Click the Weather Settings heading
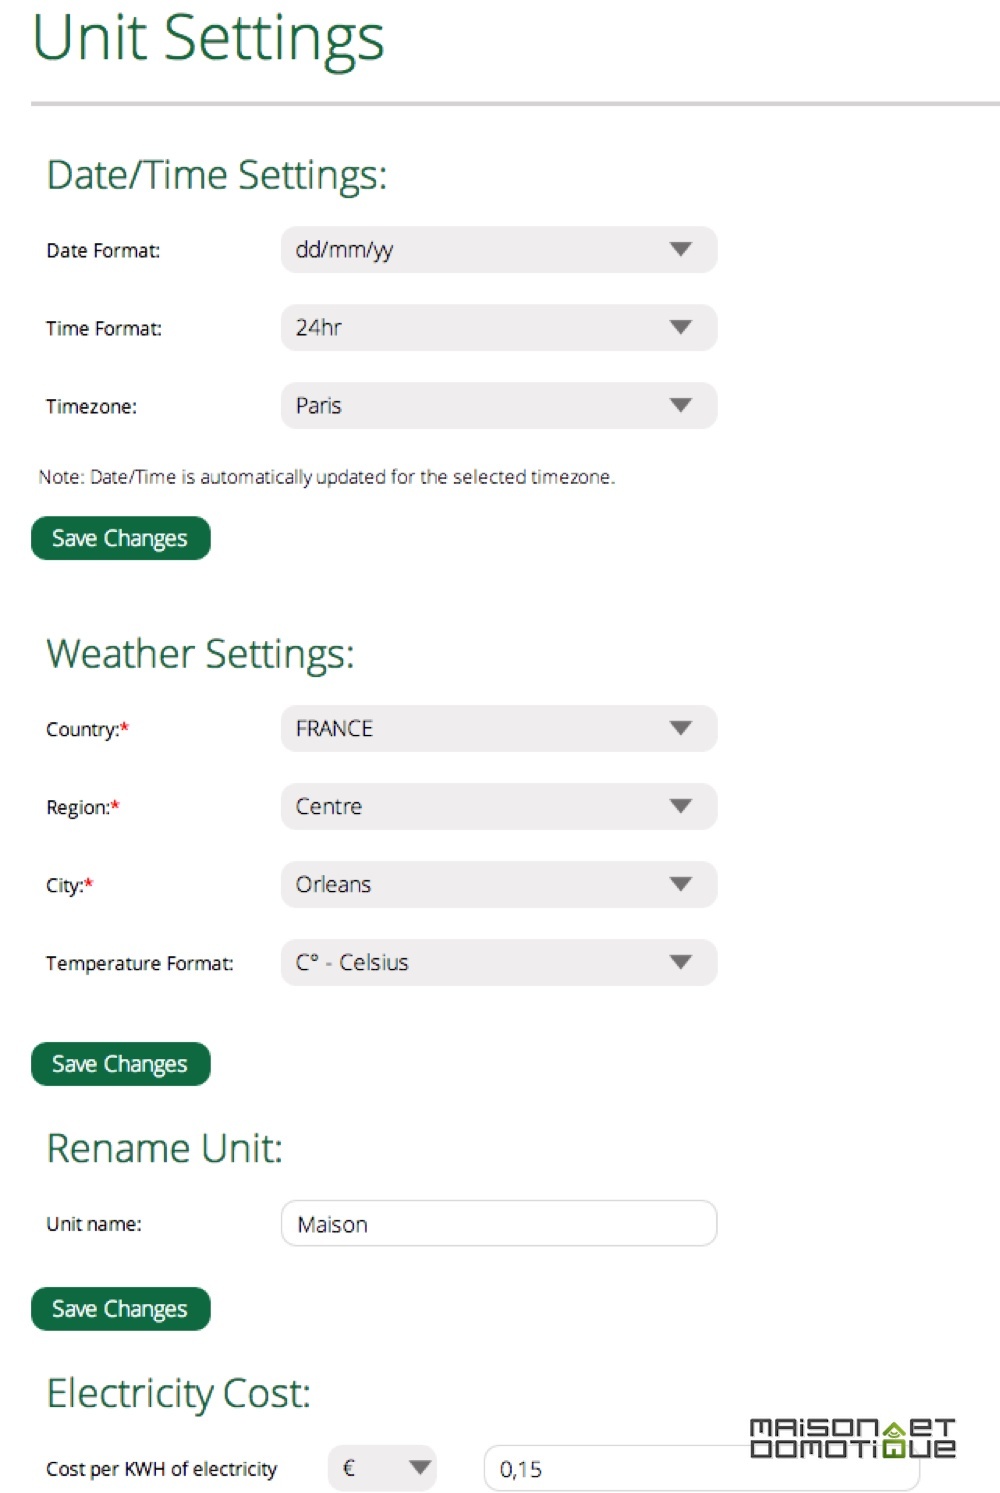The image size is (1000, 1493). pos(200,654)
